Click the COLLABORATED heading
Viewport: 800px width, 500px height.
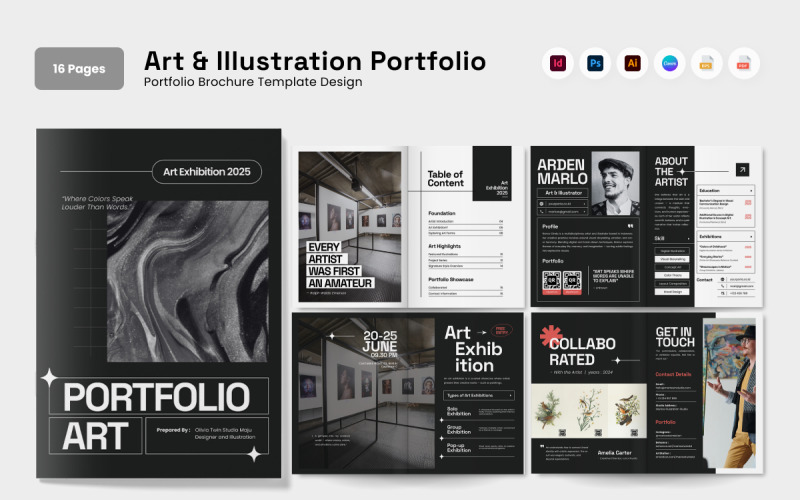[582, 352]
